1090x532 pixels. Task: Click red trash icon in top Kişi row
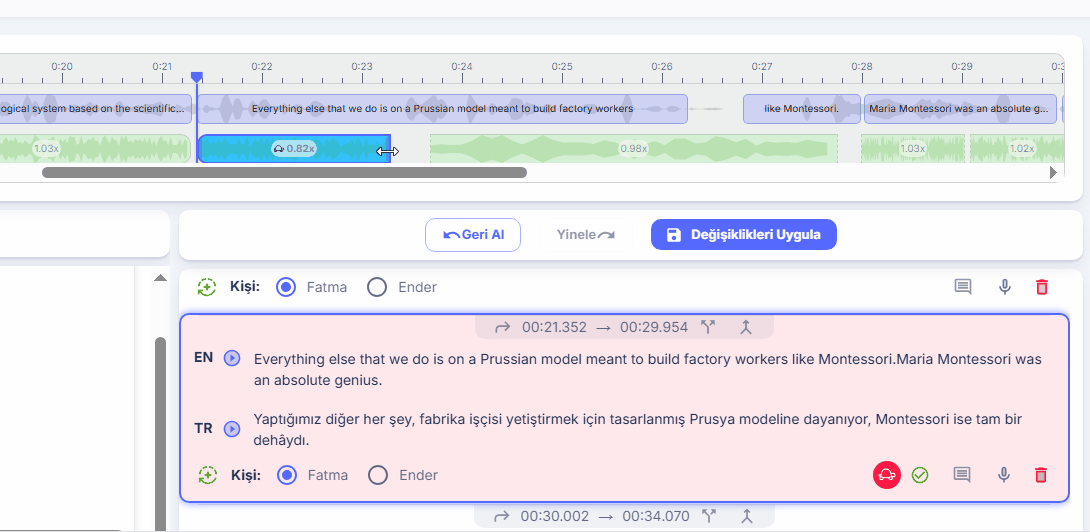1041,287
